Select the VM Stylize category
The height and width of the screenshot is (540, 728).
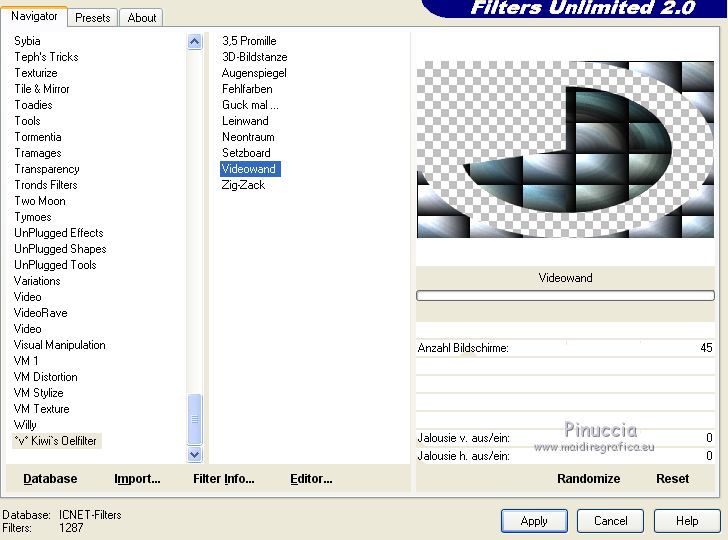pyautogui.click(x=39, y=393)
